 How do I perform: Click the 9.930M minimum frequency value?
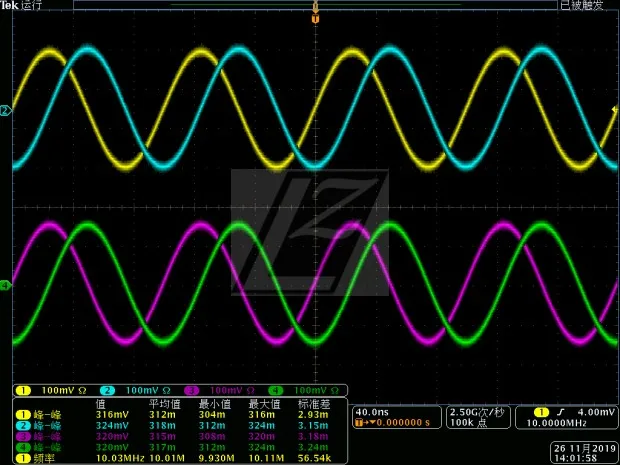pos(216,459)
